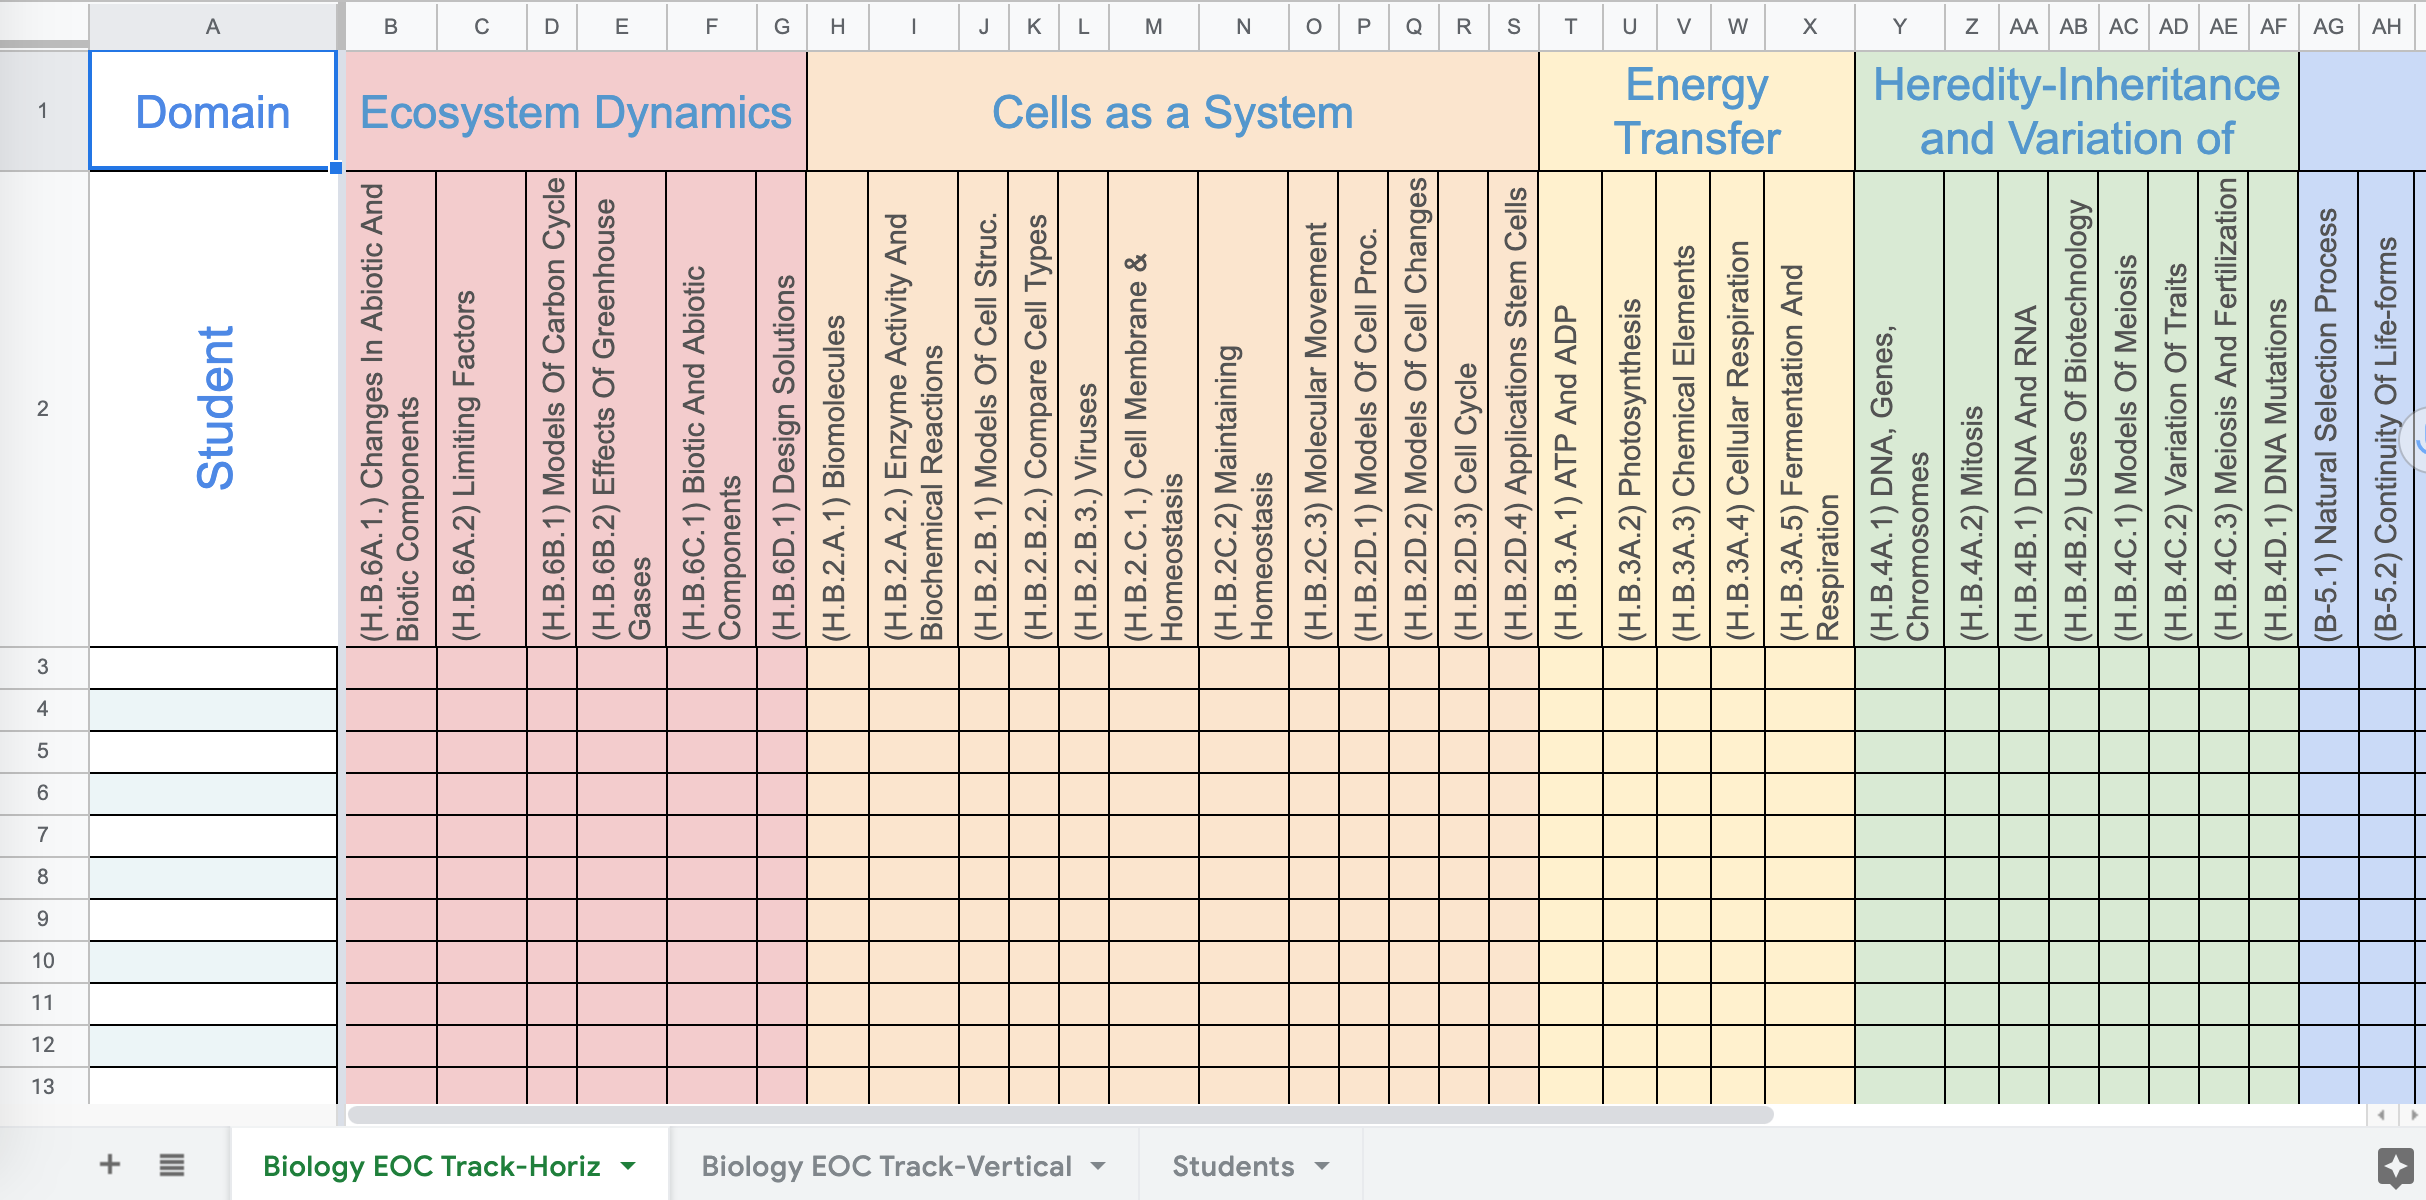Select the Design Solutions standard cell
Viewport: 2426px width, 1200px height.
click(x=781, y=408)
